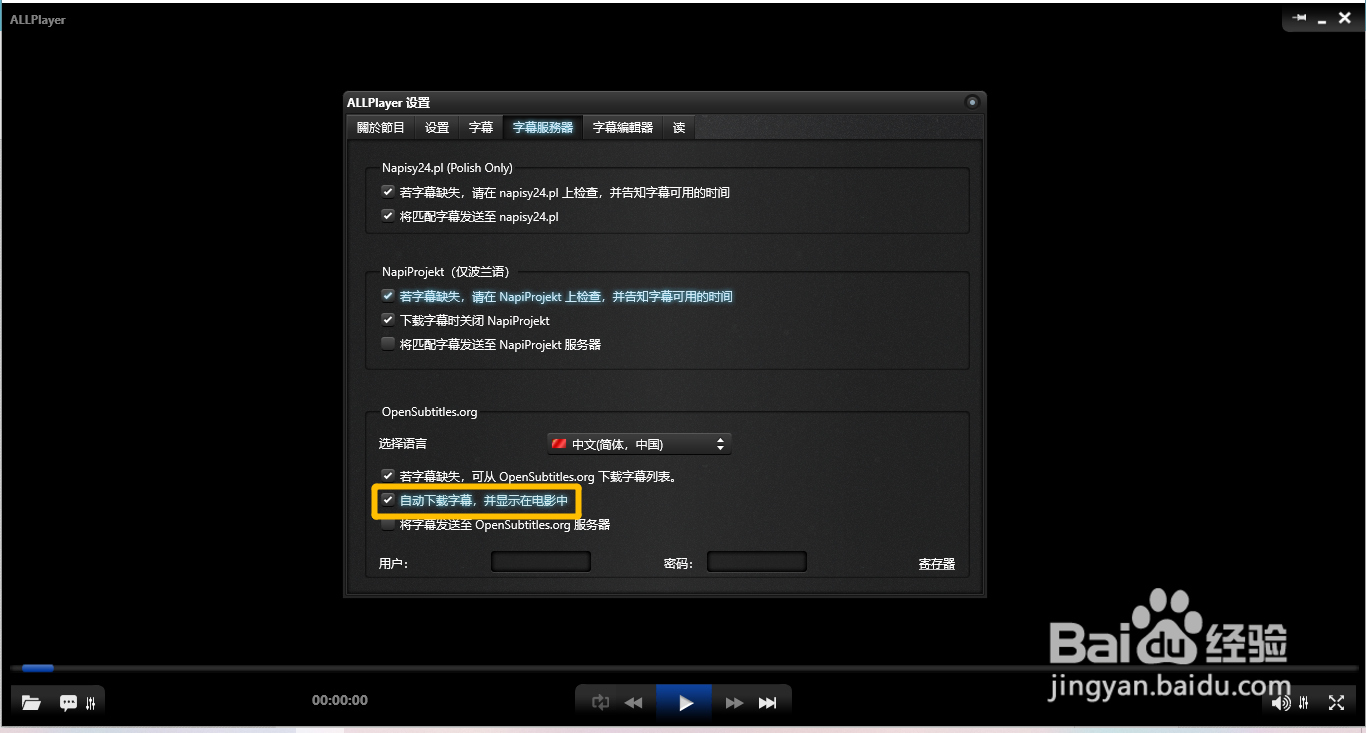
Task: Click the 00:00:00 time display
Action: (340, 700)
